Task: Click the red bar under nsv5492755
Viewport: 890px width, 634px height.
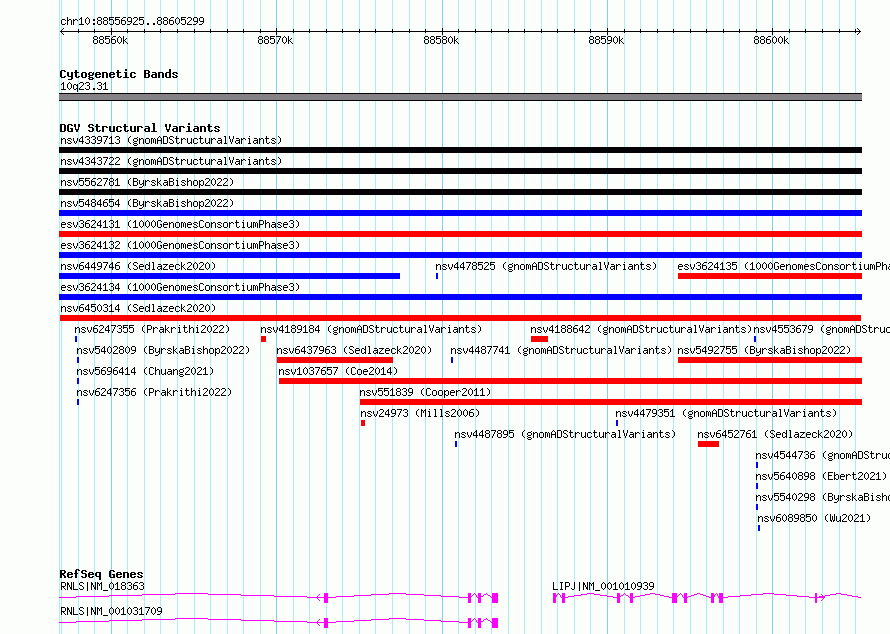Action: click(x=770, y=360)
